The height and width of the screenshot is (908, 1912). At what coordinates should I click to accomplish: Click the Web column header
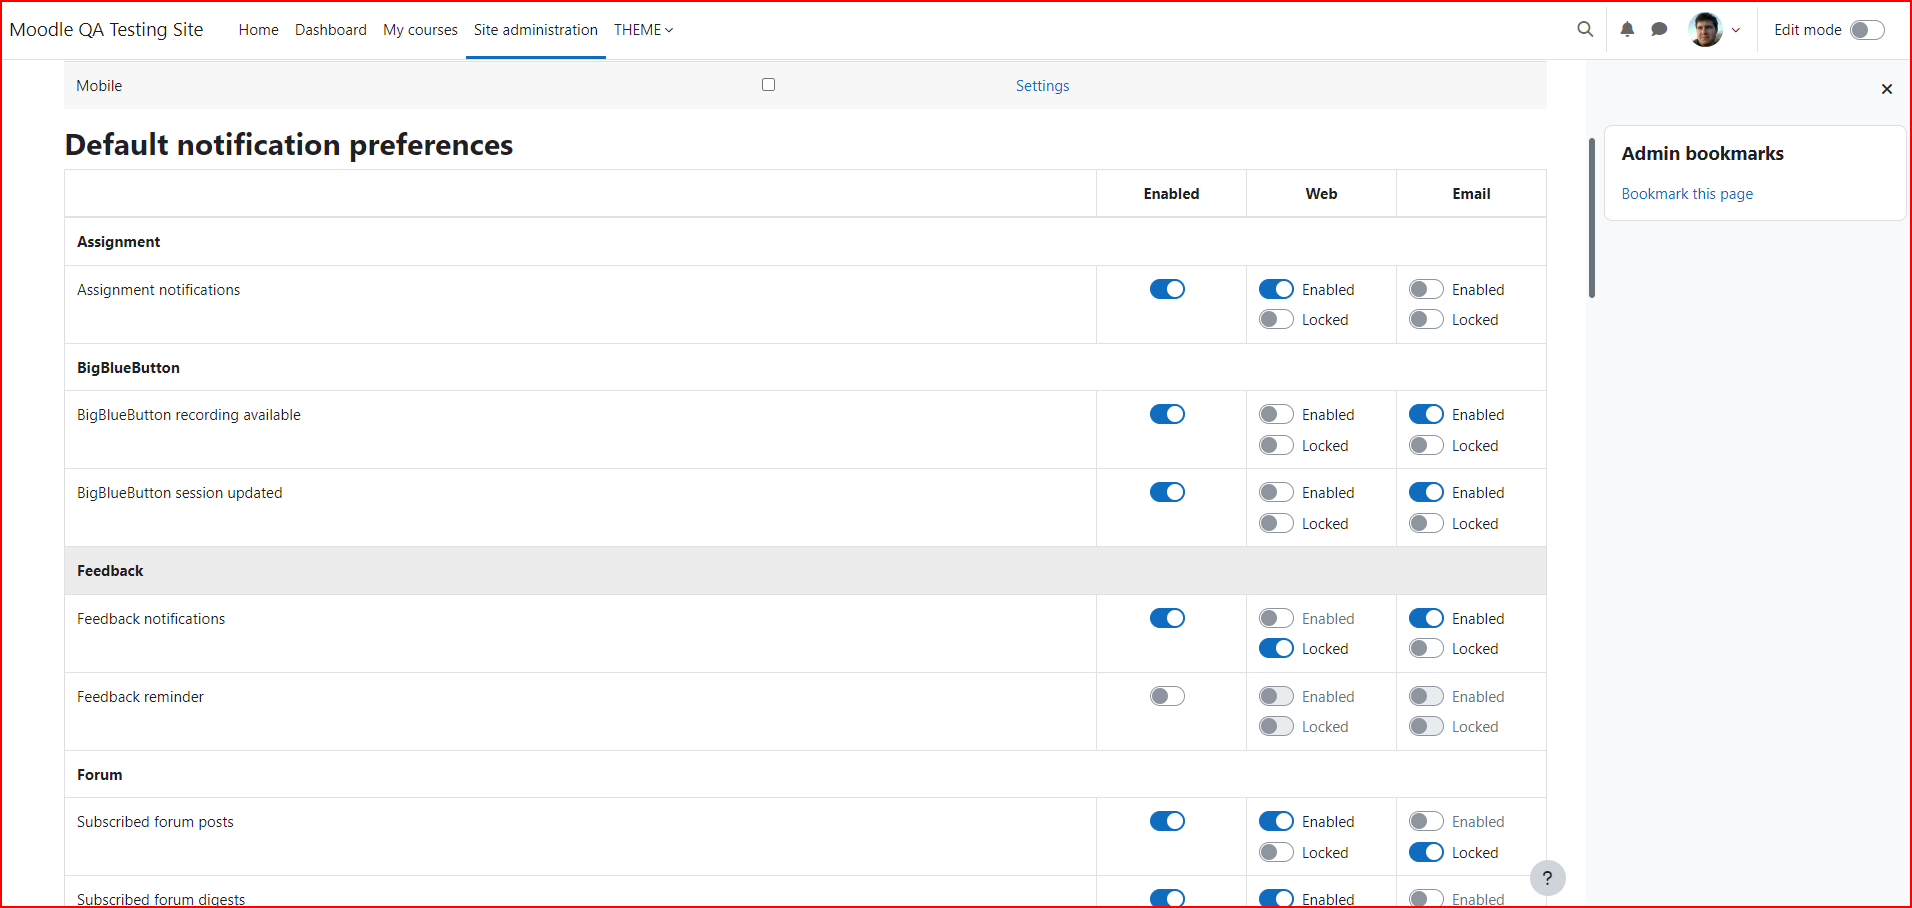1321,194
